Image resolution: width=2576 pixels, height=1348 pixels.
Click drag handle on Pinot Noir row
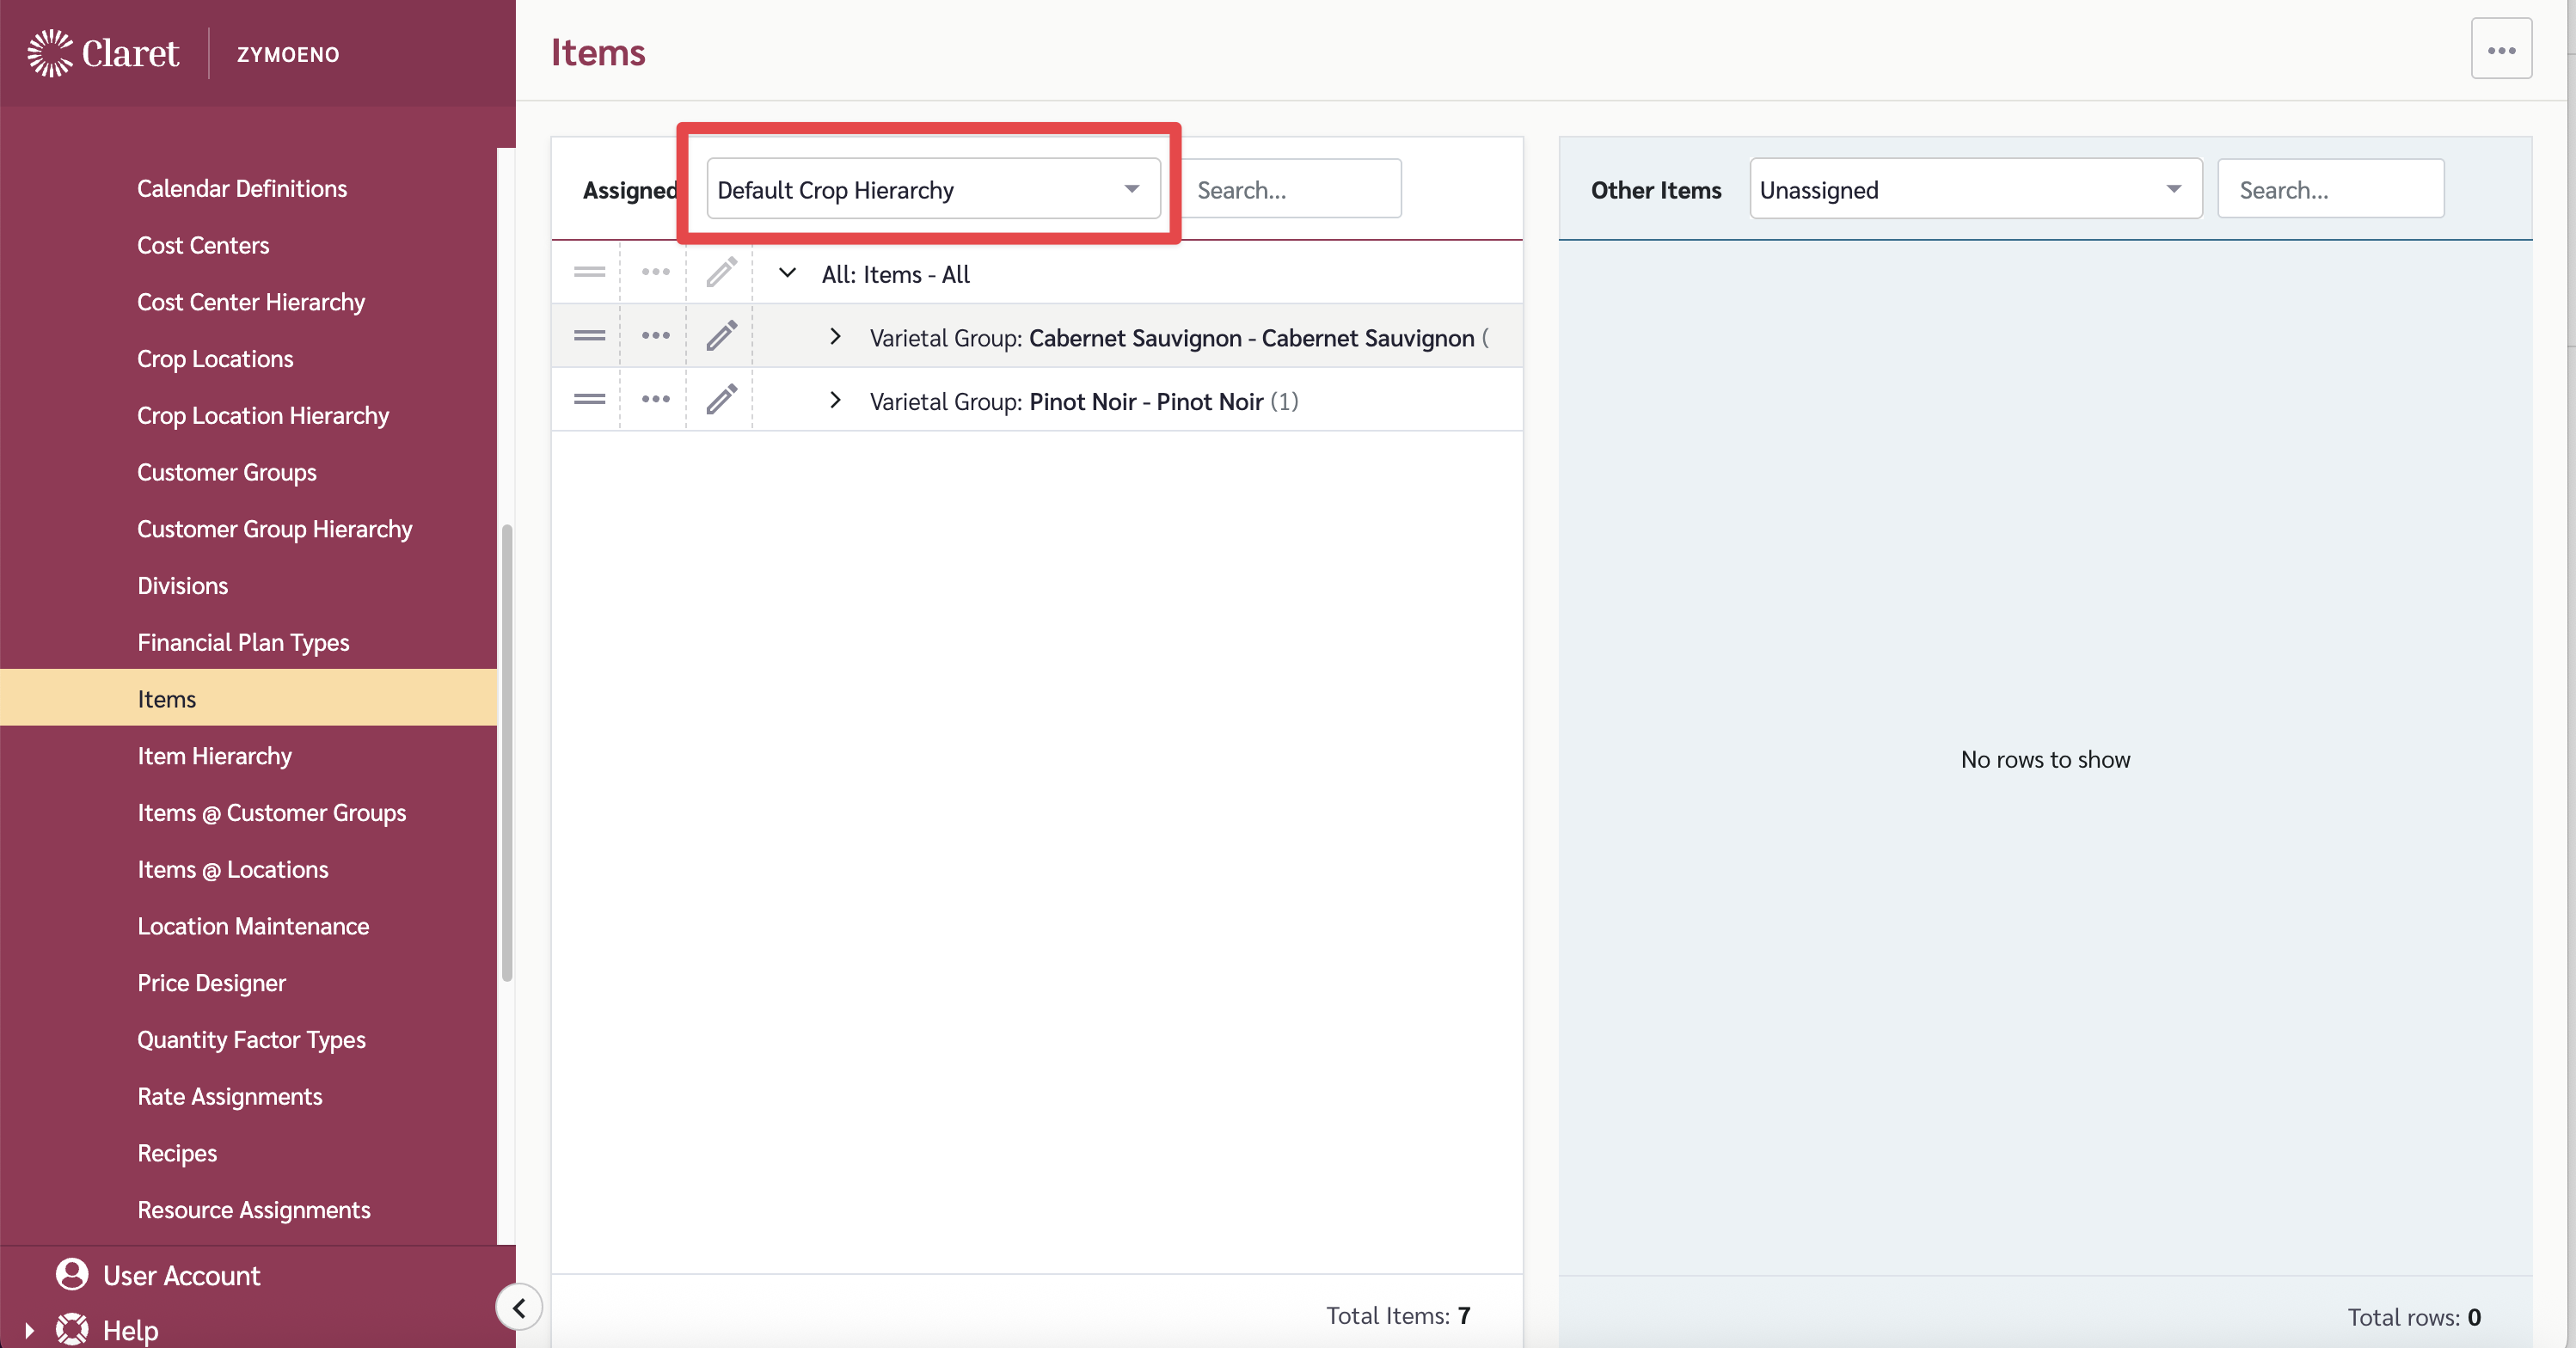589,400
